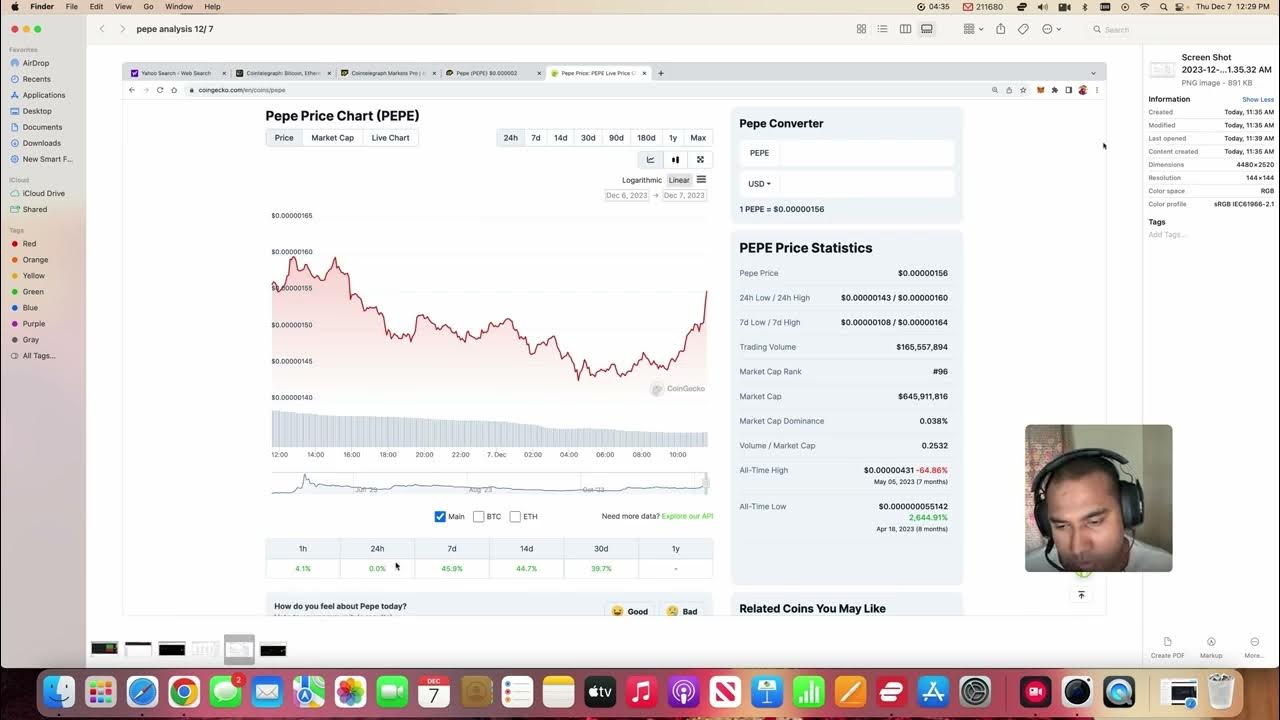Click Show Less in the Information panel
This screenshot has height=720, width=1280.
pos(1258,99)
